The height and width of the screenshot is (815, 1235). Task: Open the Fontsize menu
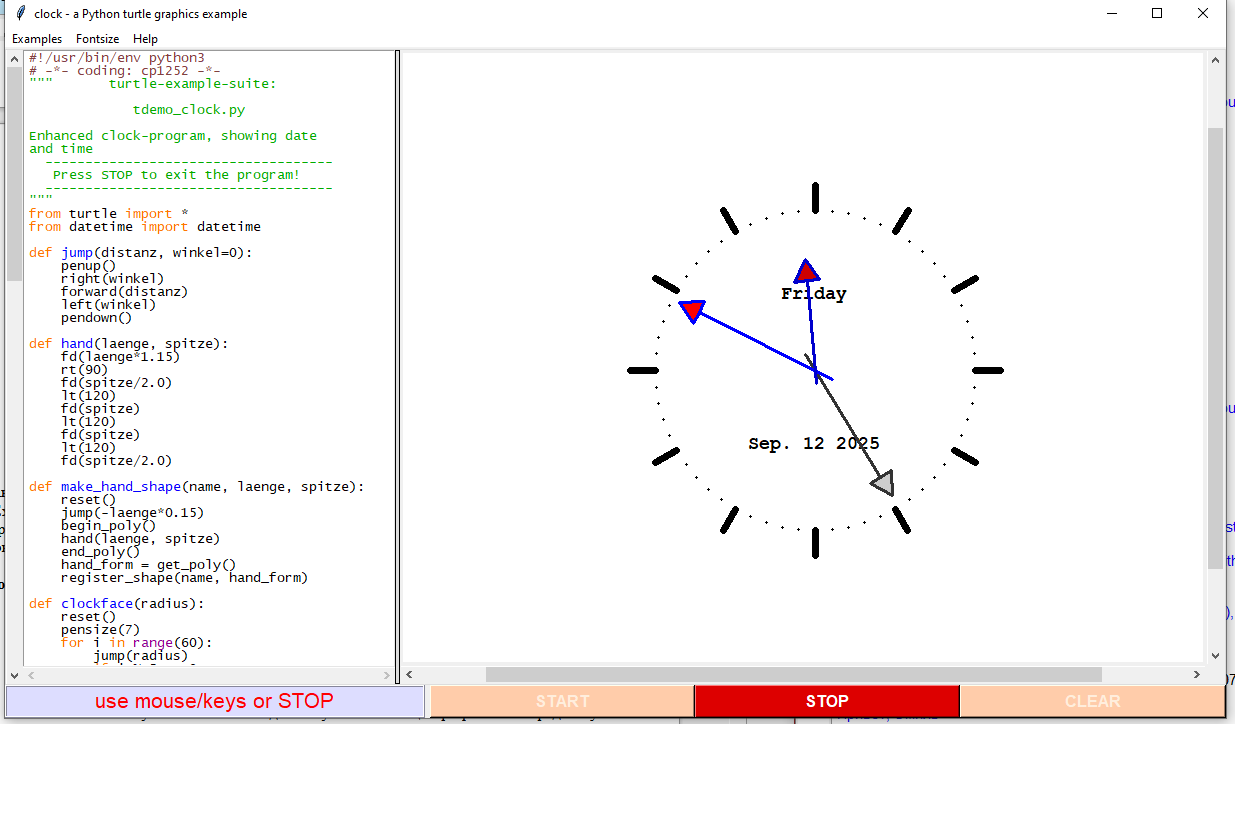coord(97,39)
